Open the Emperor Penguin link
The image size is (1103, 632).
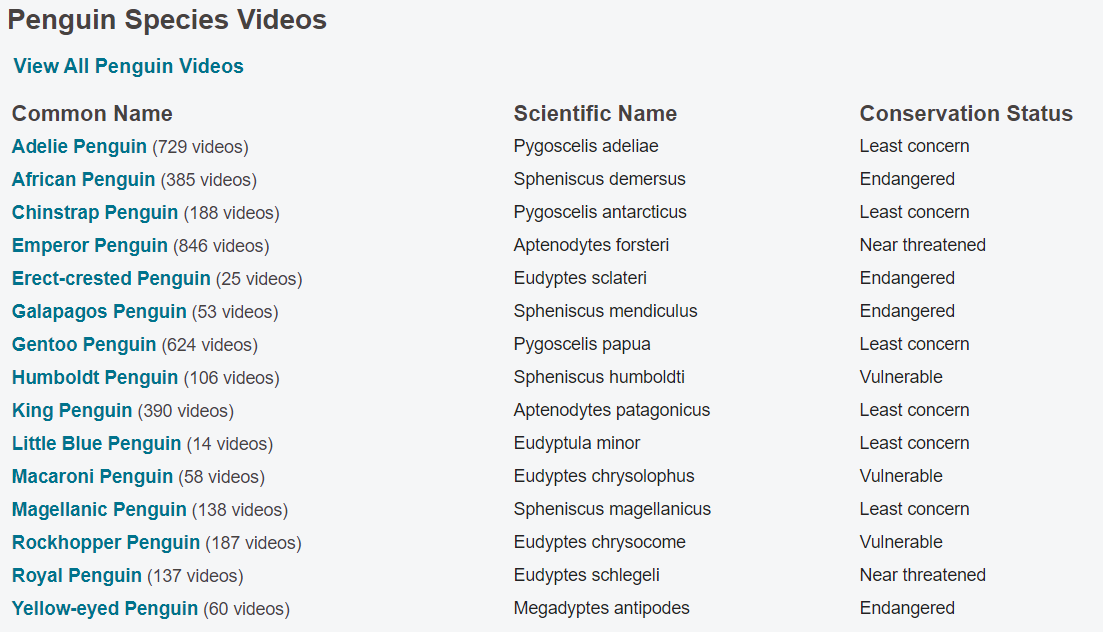coord(90,246)
